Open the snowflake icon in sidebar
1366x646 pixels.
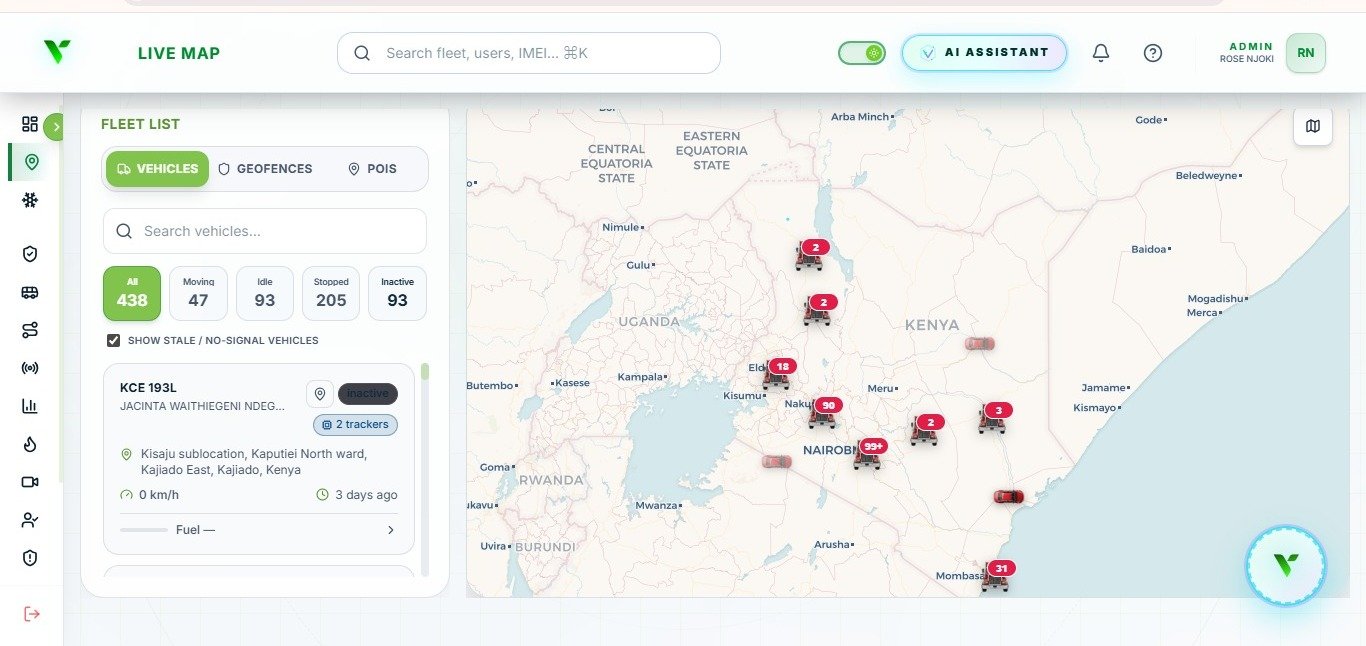[x=30, y=200]
